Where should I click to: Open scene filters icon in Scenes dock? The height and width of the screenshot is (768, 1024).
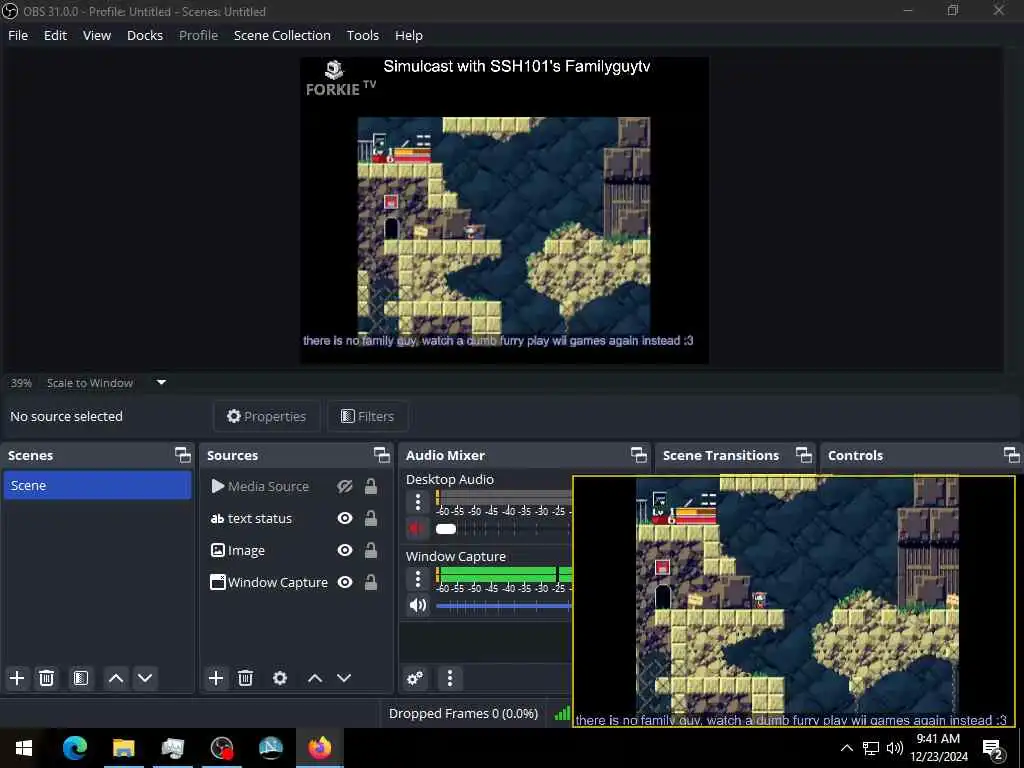point(80,678)
